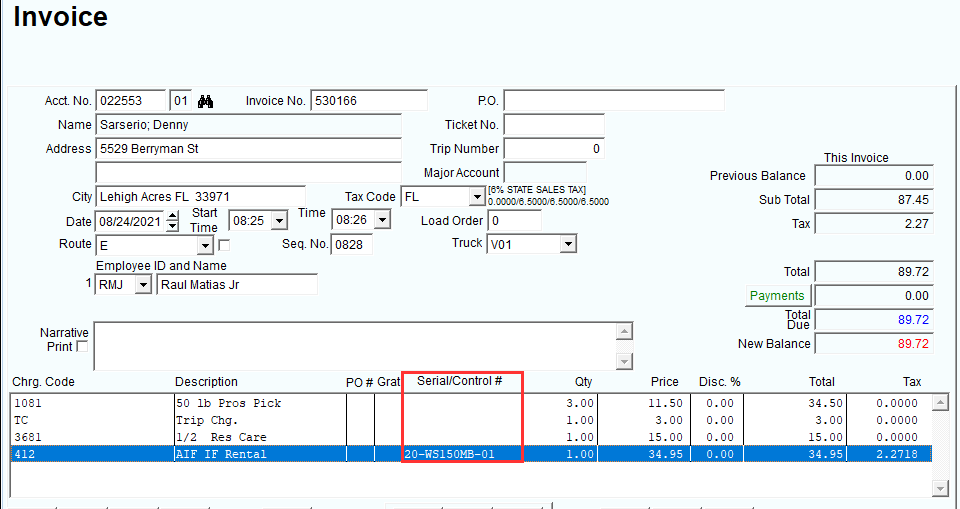The image size is (960, 509).
Task: Click the binoculars account search icon
Action: click(x=205, y=101)
